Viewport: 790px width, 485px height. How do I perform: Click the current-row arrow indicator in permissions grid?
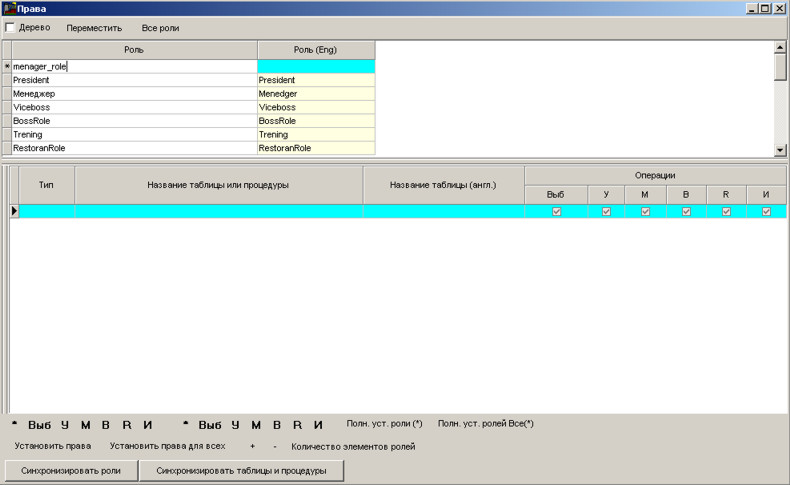point(14,211)
